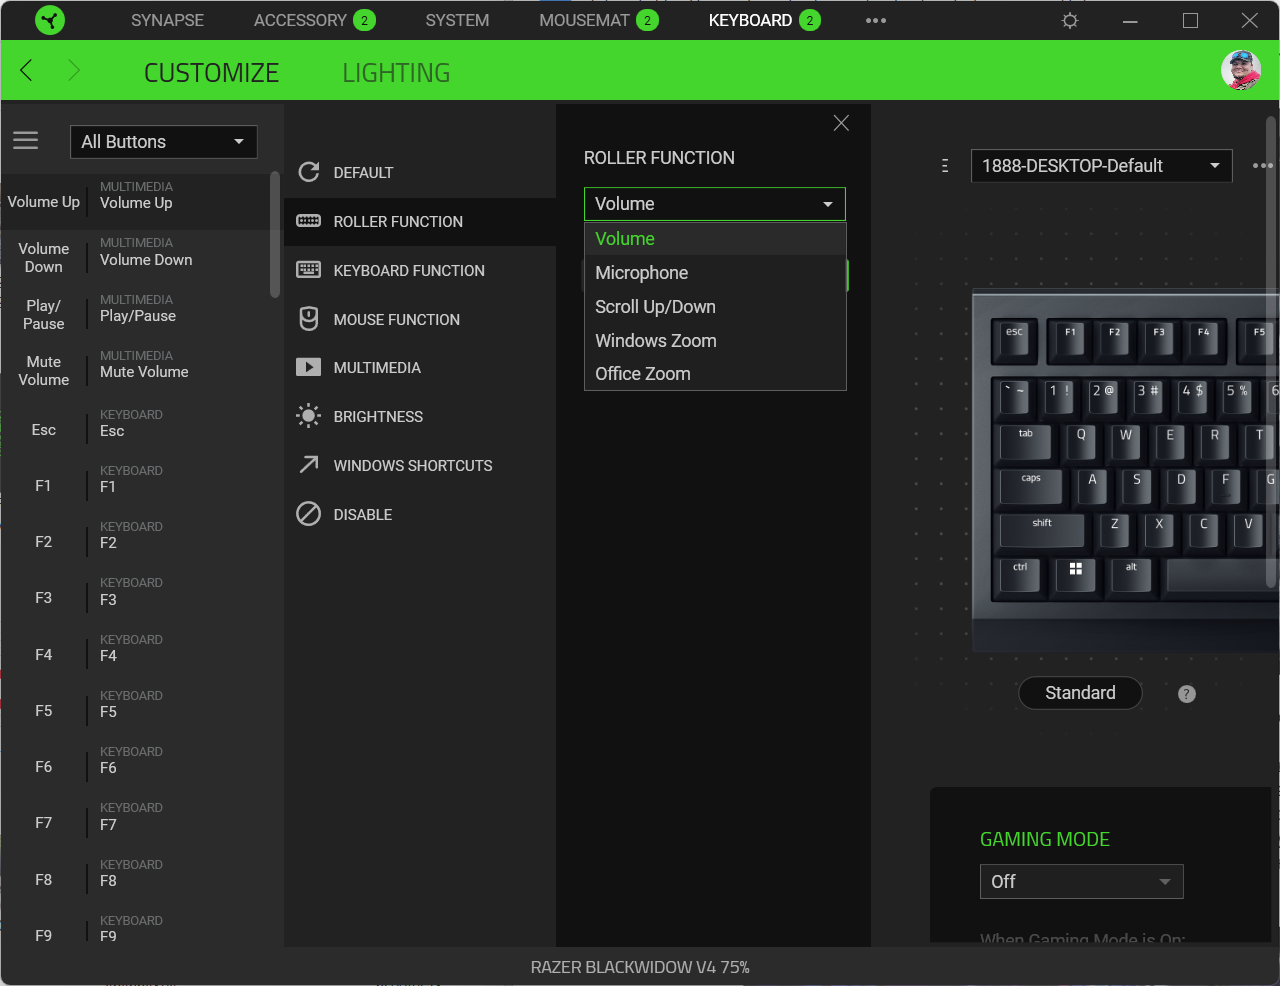Collapse the Volume roller function dropdown
The image size is (1280, 986).
[x=715, y=204]
